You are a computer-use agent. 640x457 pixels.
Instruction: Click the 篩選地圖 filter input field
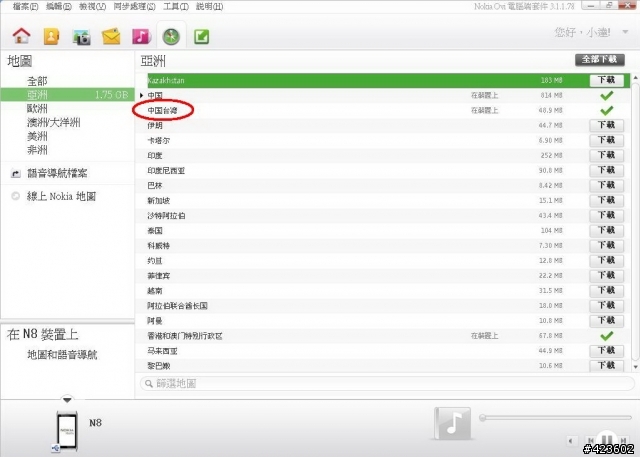387,384
